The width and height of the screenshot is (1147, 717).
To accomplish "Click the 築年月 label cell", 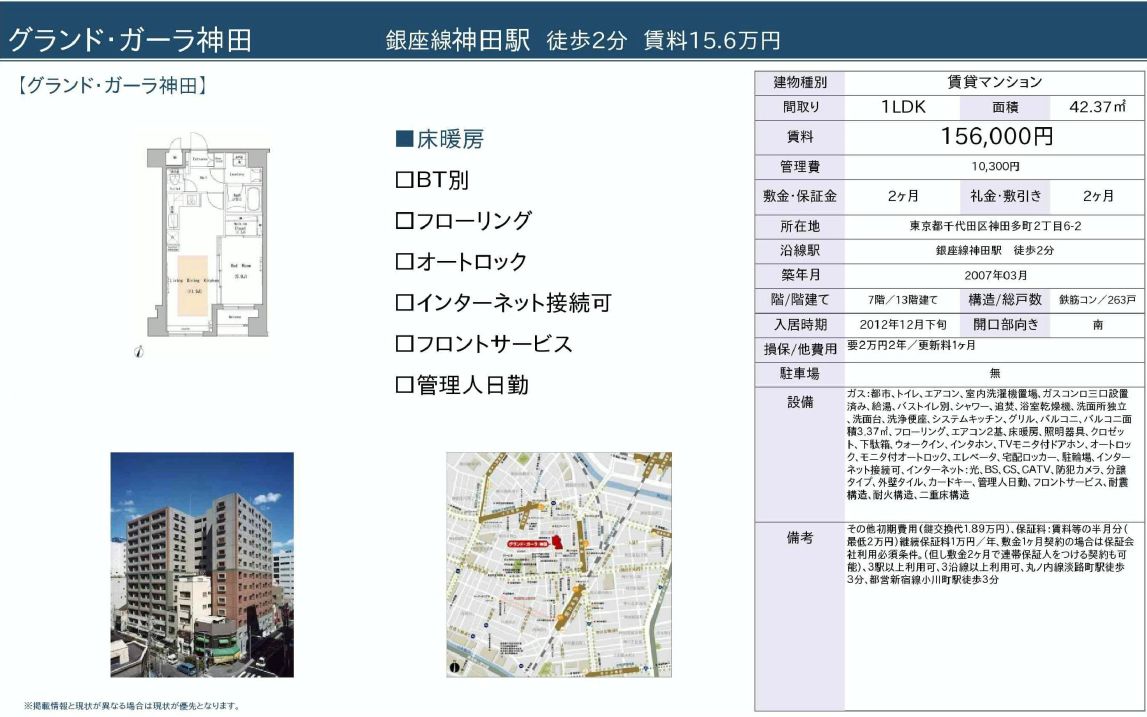I will click(800, 275).
